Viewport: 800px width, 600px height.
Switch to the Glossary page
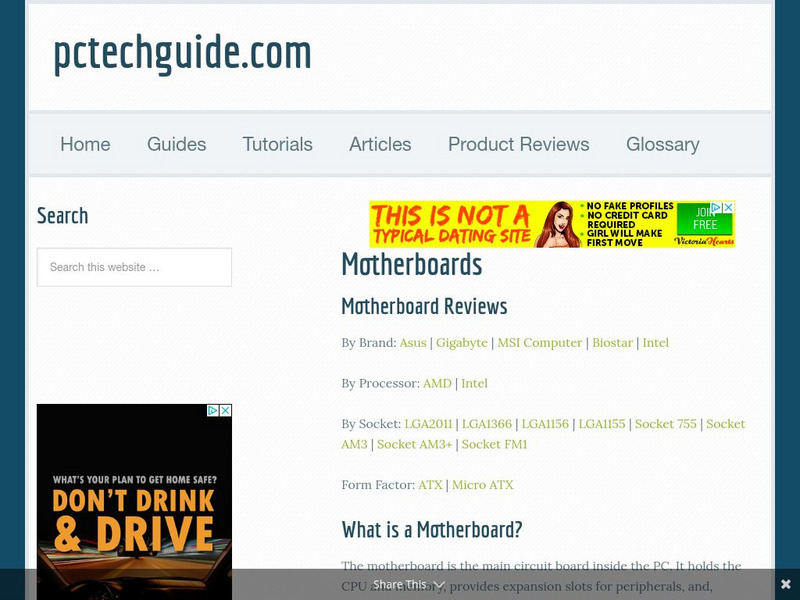click(x=662, y=144)
